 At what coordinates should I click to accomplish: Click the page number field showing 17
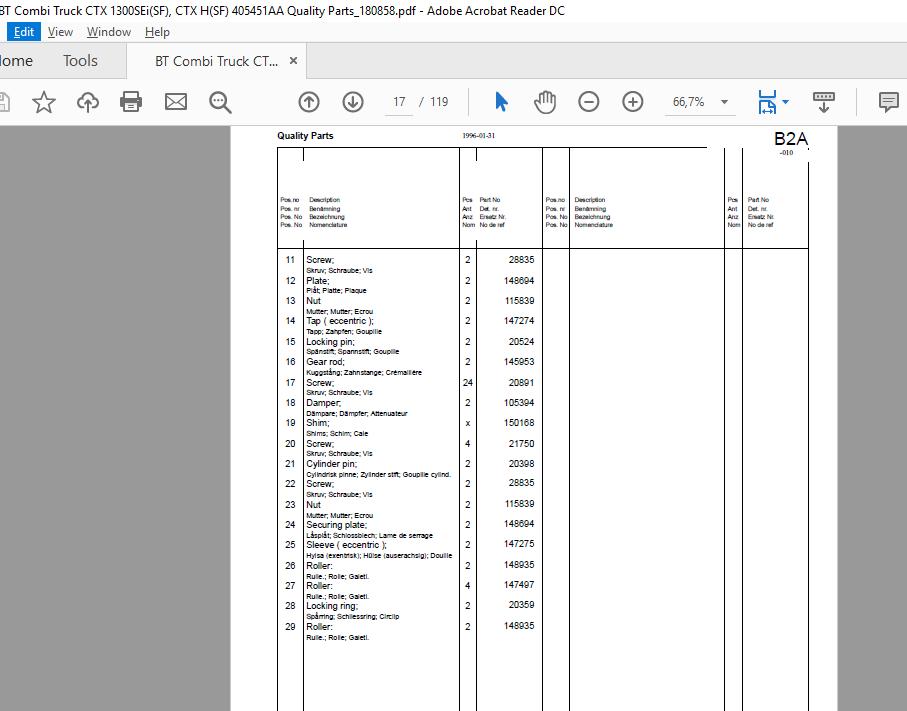[399, 102]
